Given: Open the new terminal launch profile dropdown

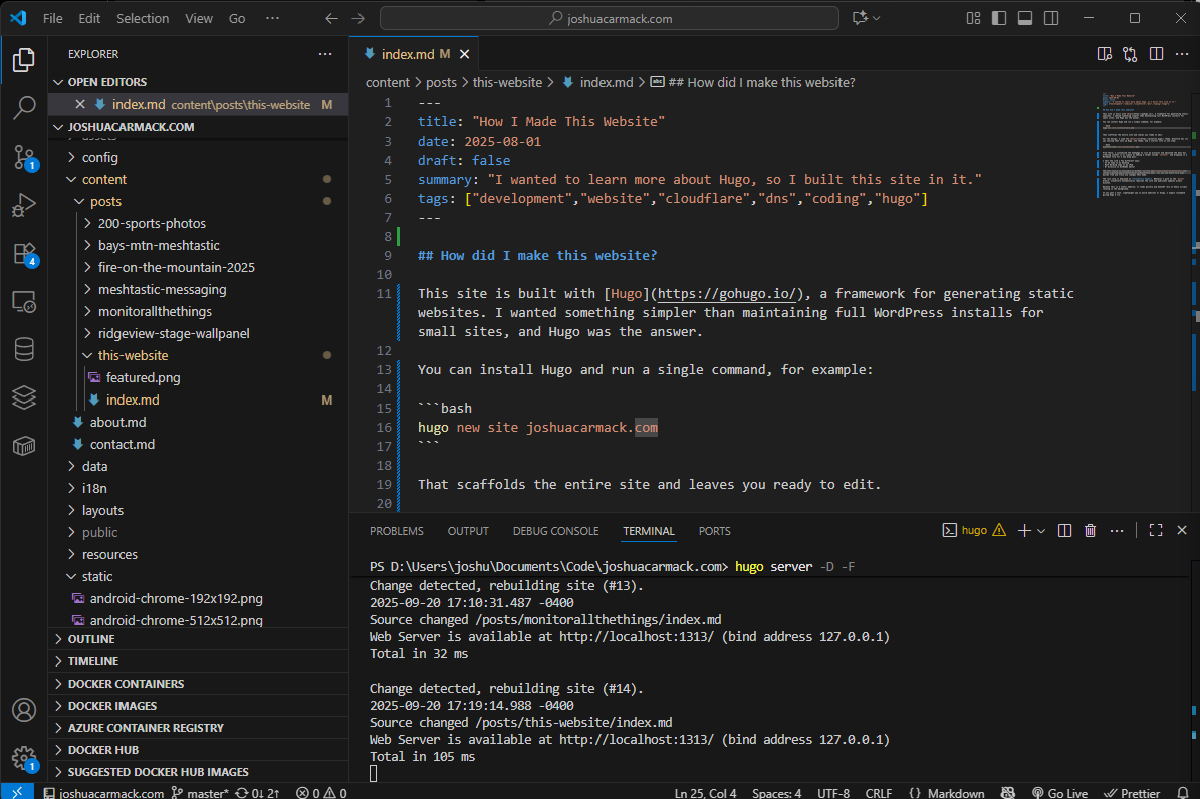Looking at the screenshot, I should click(x=1041, y=531).
